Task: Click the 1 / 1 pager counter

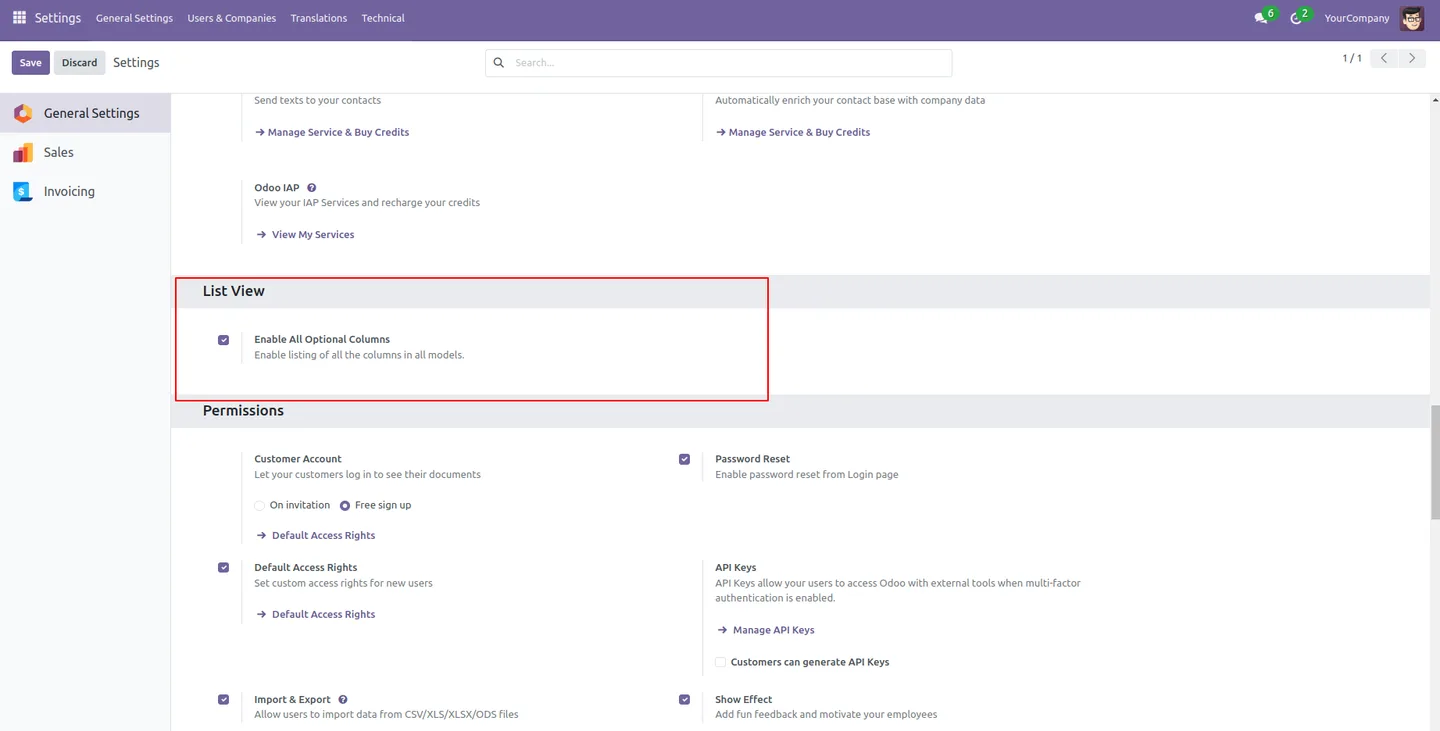Action: click(1352, 58)
